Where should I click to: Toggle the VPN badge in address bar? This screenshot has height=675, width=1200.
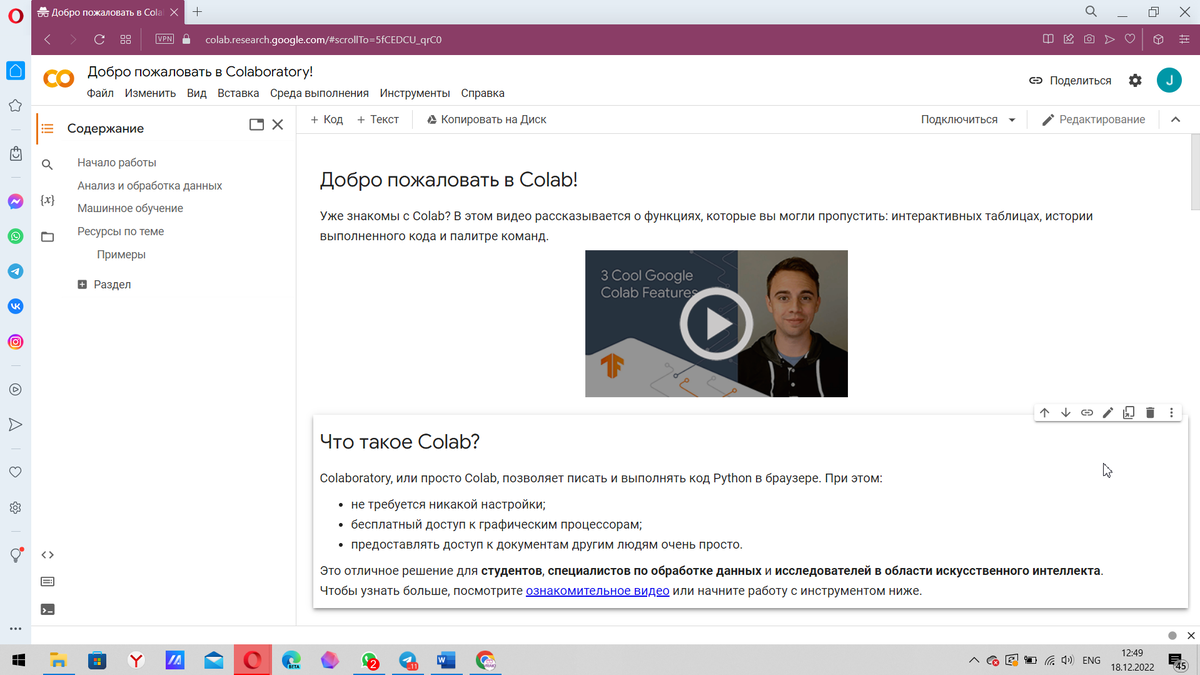pos(164,40)
